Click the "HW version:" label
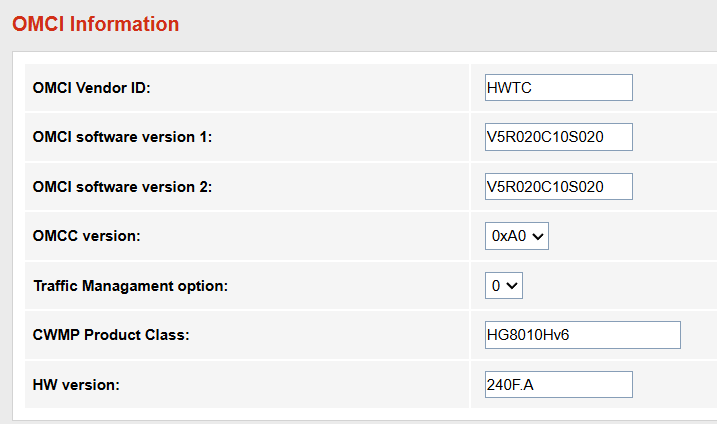This screenshot has width=717, height=424. [76, 385]
